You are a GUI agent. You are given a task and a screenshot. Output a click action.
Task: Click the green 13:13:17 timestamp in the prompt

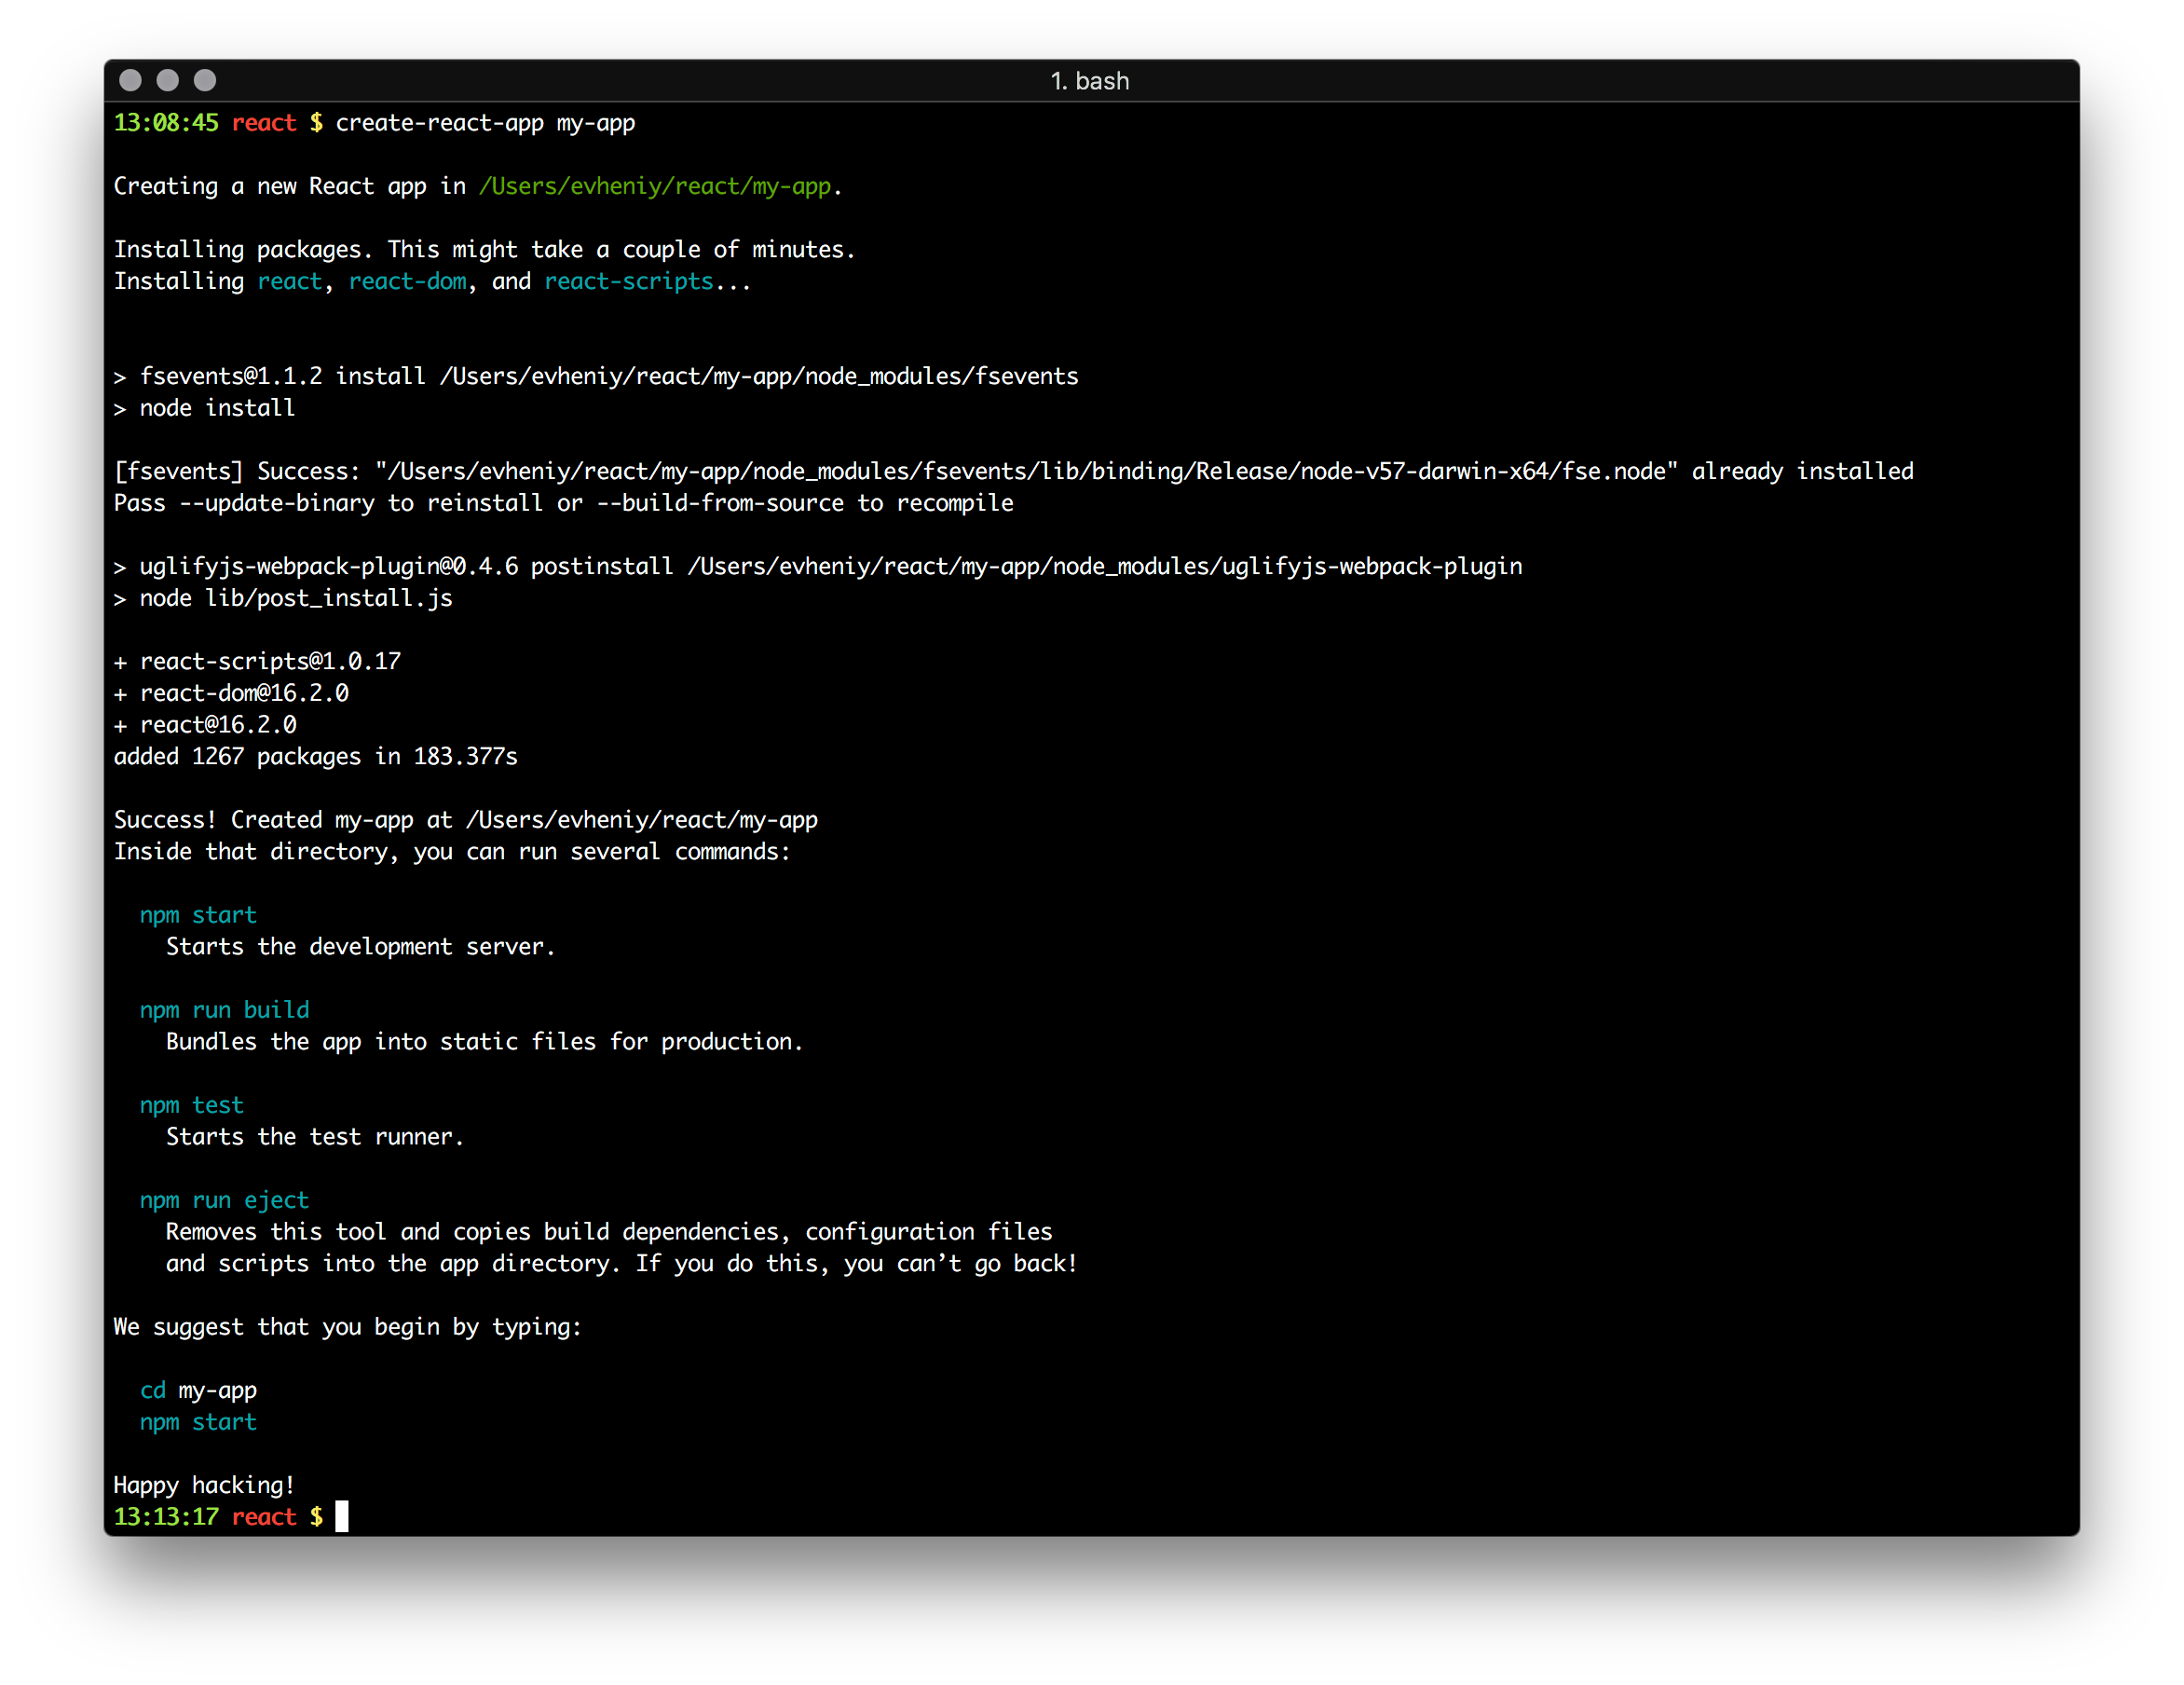click(x=166, y=1517)
